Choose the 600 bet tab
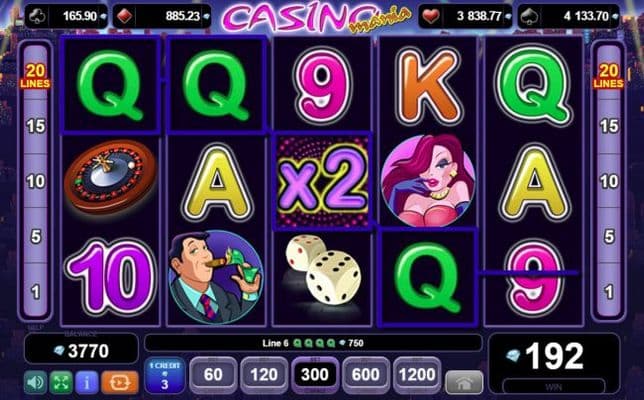This screenshot has width=644, height=400. click(366, 375)
